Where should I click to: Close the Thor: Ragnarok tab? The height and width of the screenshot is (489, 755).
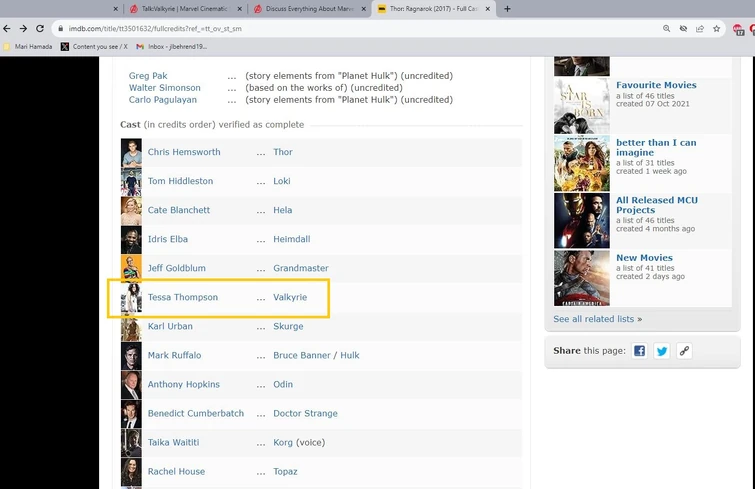click(487, 9)
